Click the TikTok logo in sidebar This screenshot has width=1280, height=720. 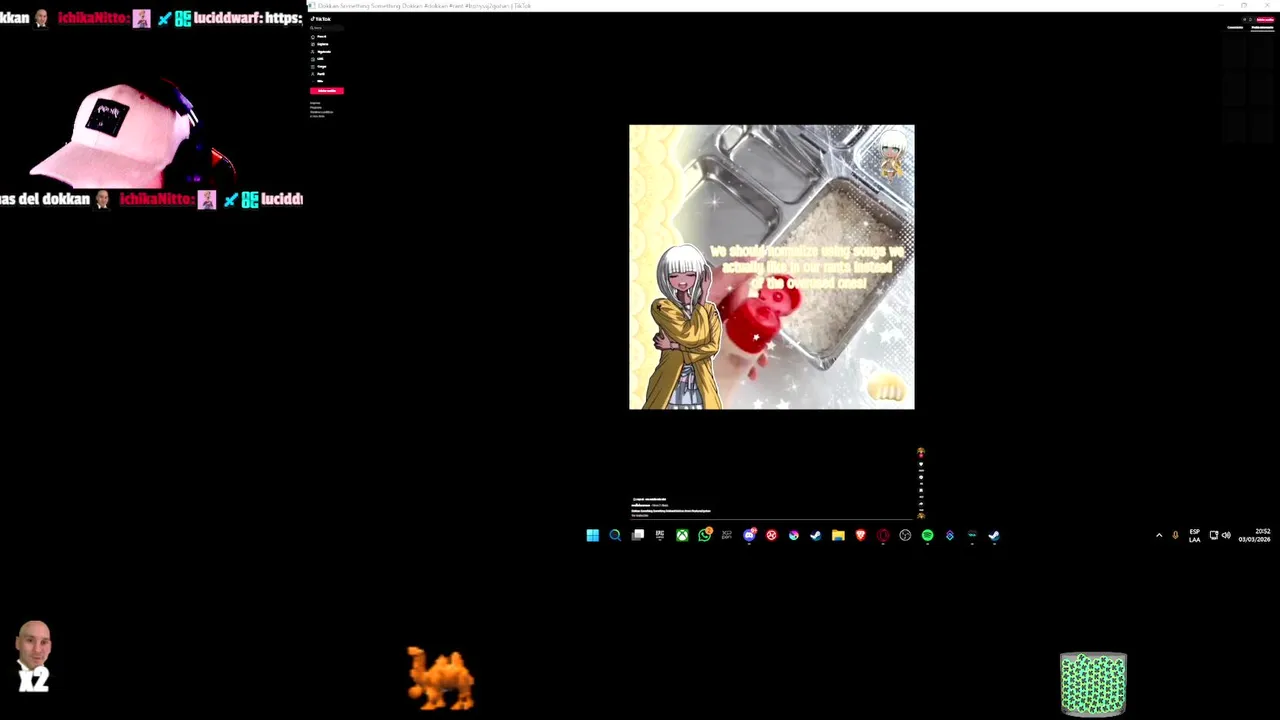click(321, 19)
